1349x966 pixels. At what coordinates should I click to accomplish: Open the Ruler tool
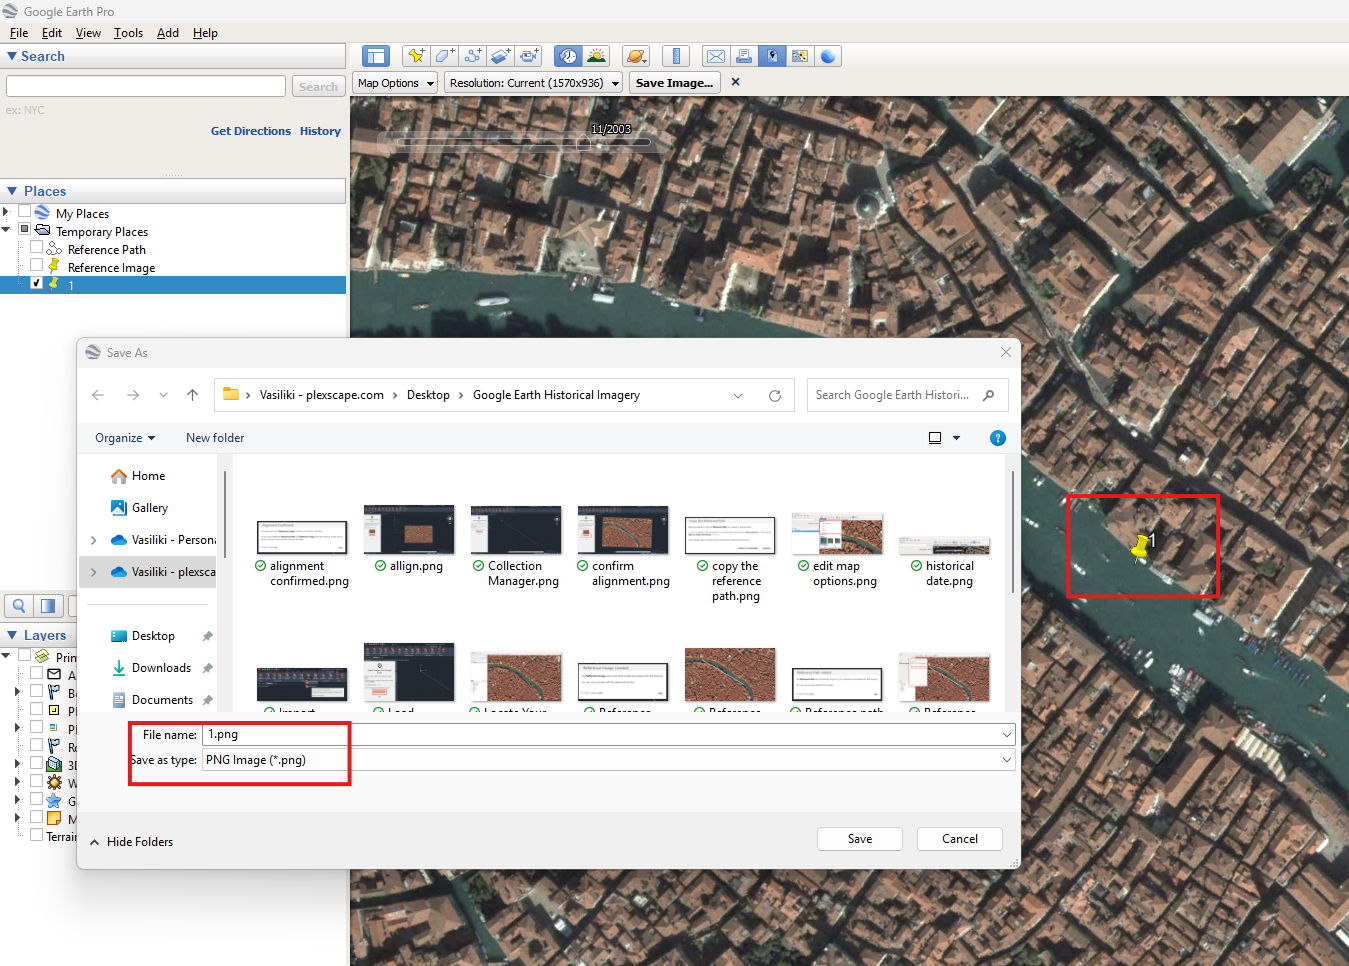pyautogui.click(x=676, y=56)
